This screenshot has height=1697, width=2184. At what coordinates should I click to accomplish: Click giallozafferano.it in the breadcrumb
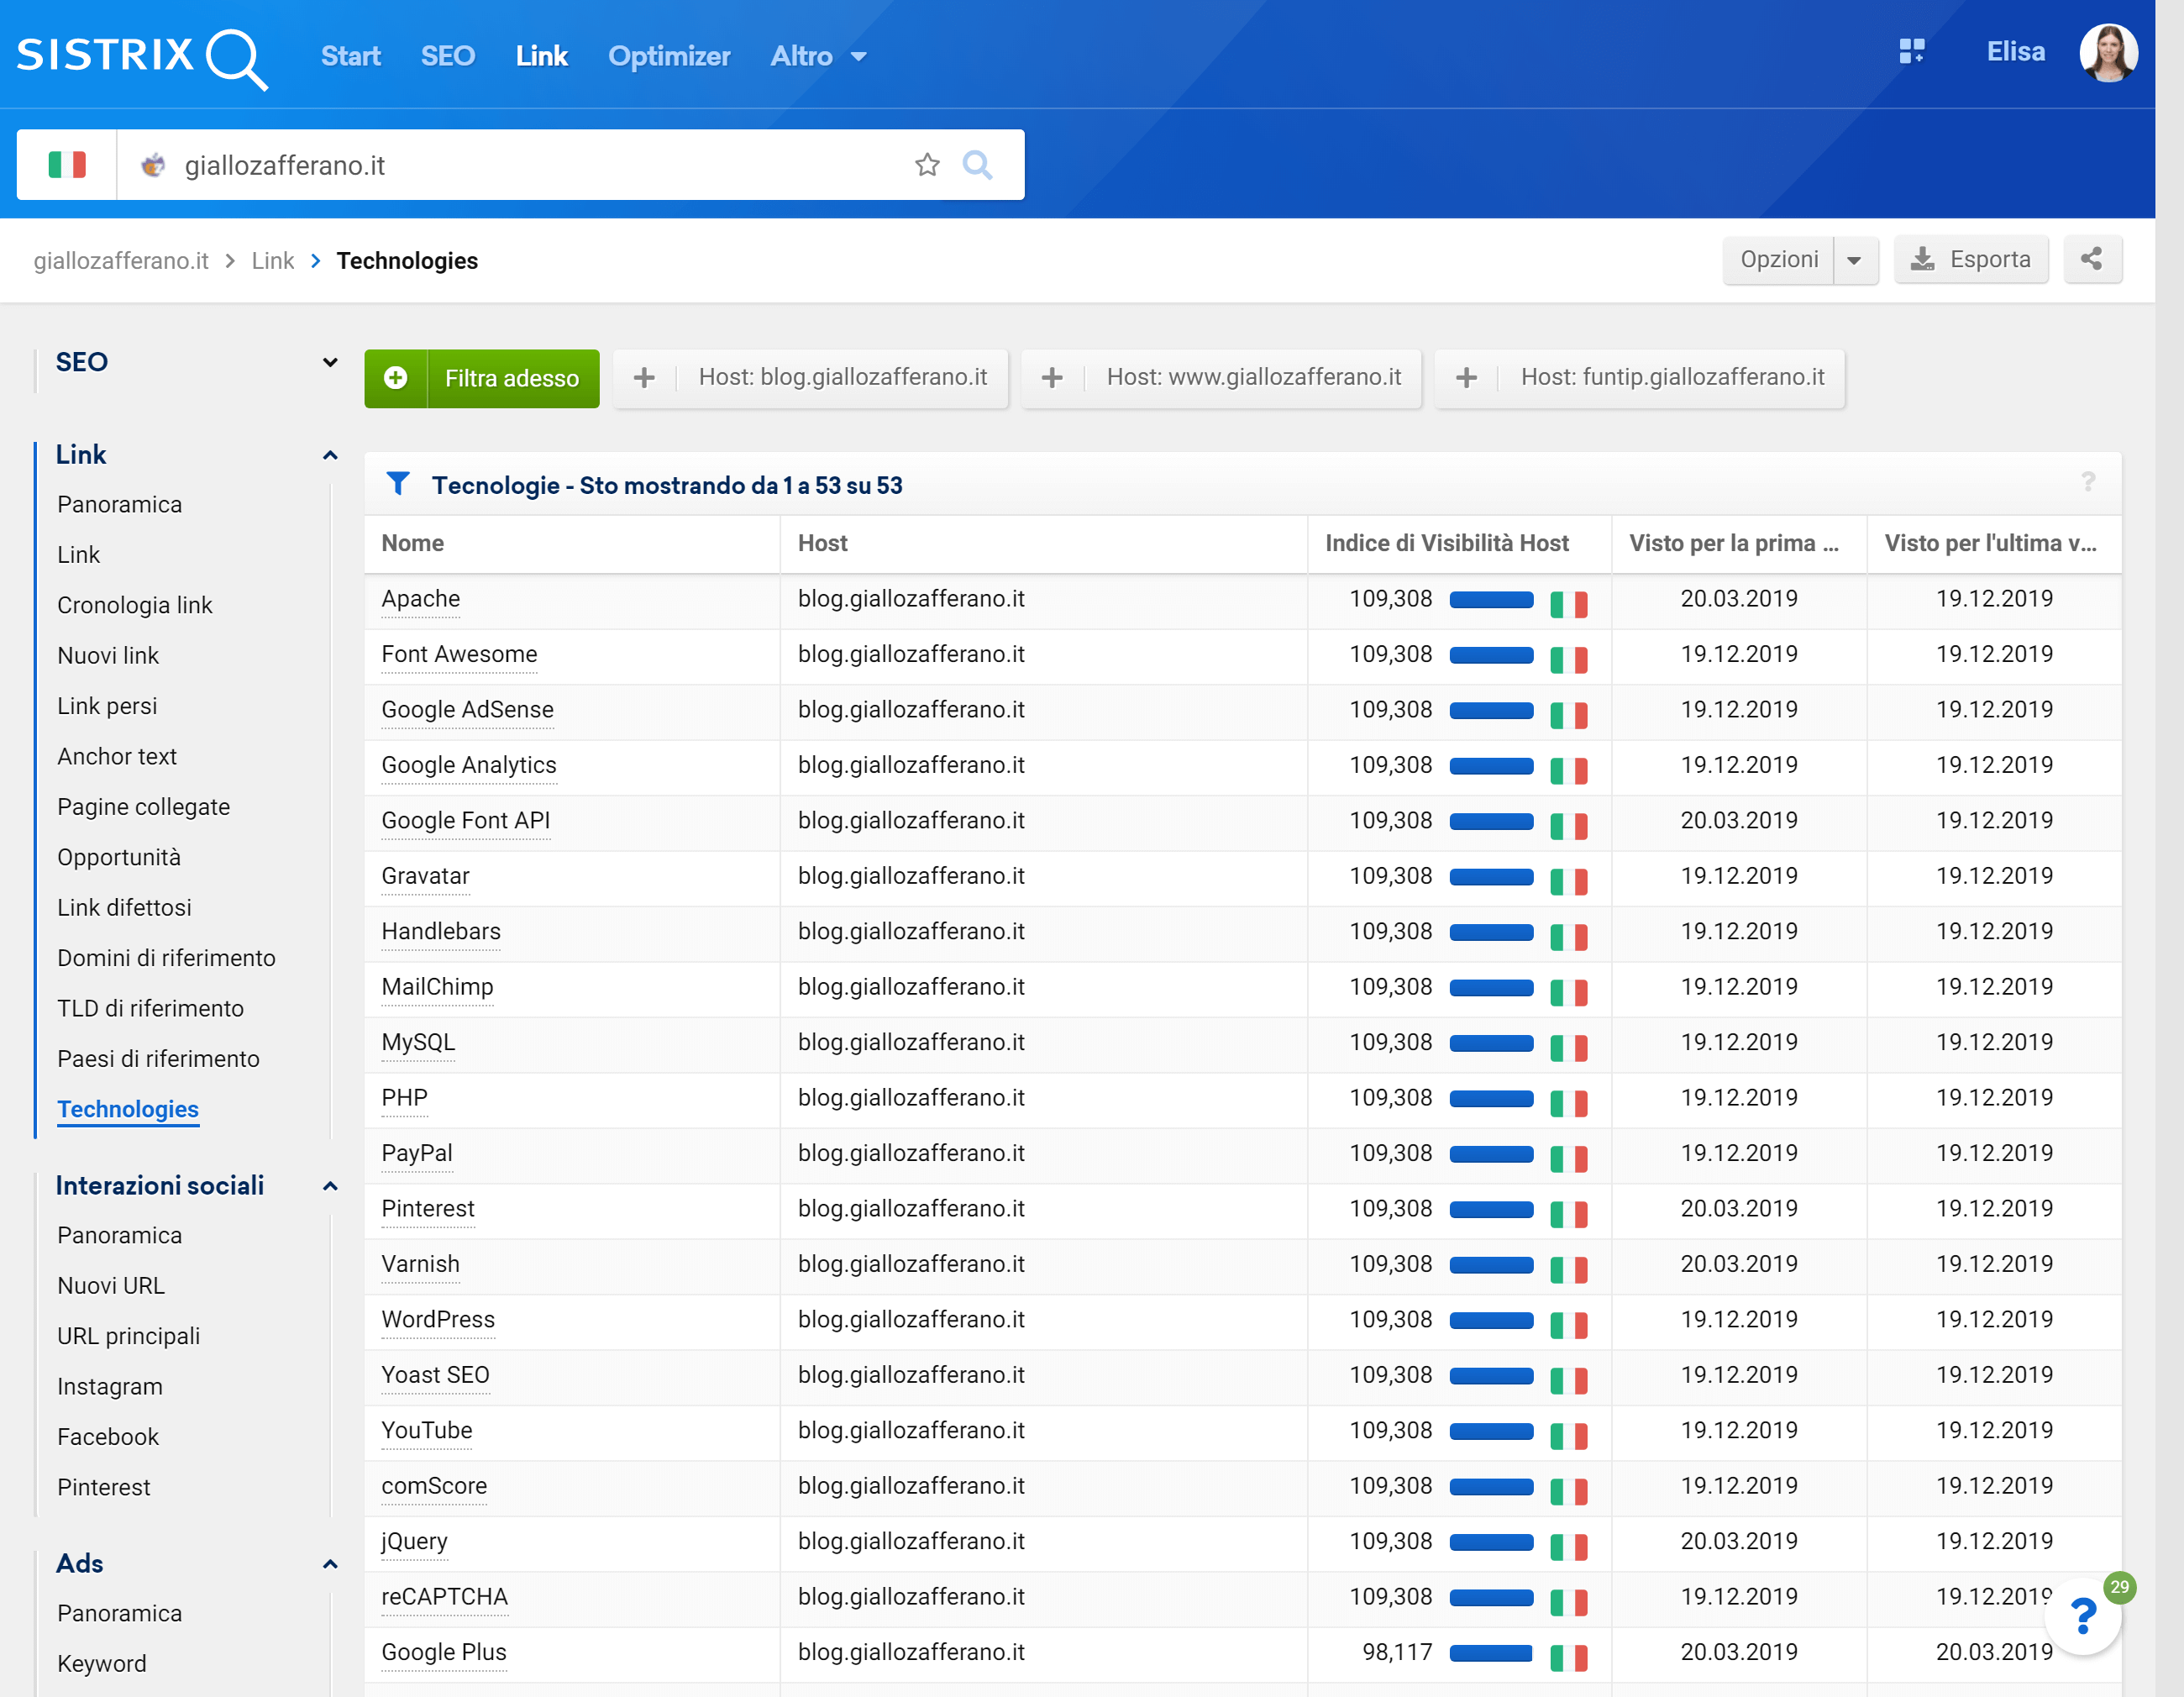121,261
